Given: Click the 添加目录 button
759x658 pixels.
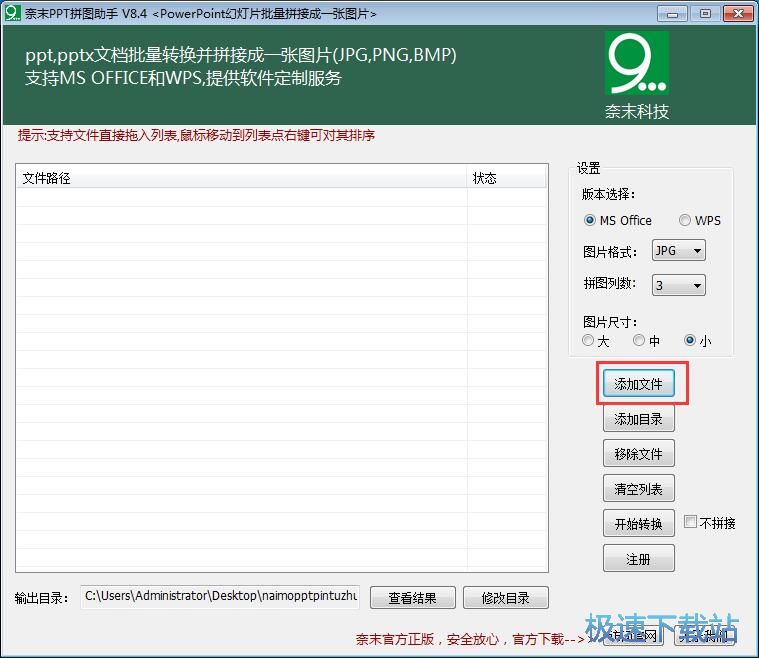Looking at the screenshot, I should tap(638, 418).
